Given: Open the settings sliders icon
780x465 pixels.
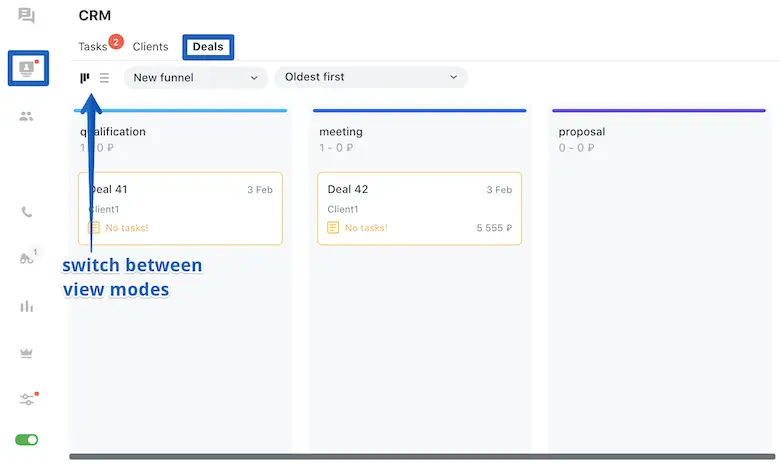Looking at the screenshot, I should 26,399.
